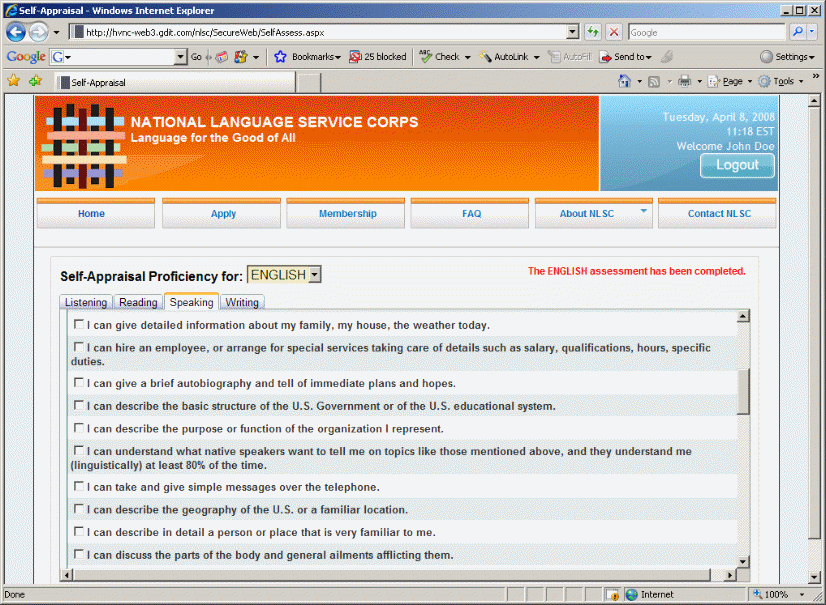Click in the Google search box
826x605 pixels.
click(x=707, y=32)
